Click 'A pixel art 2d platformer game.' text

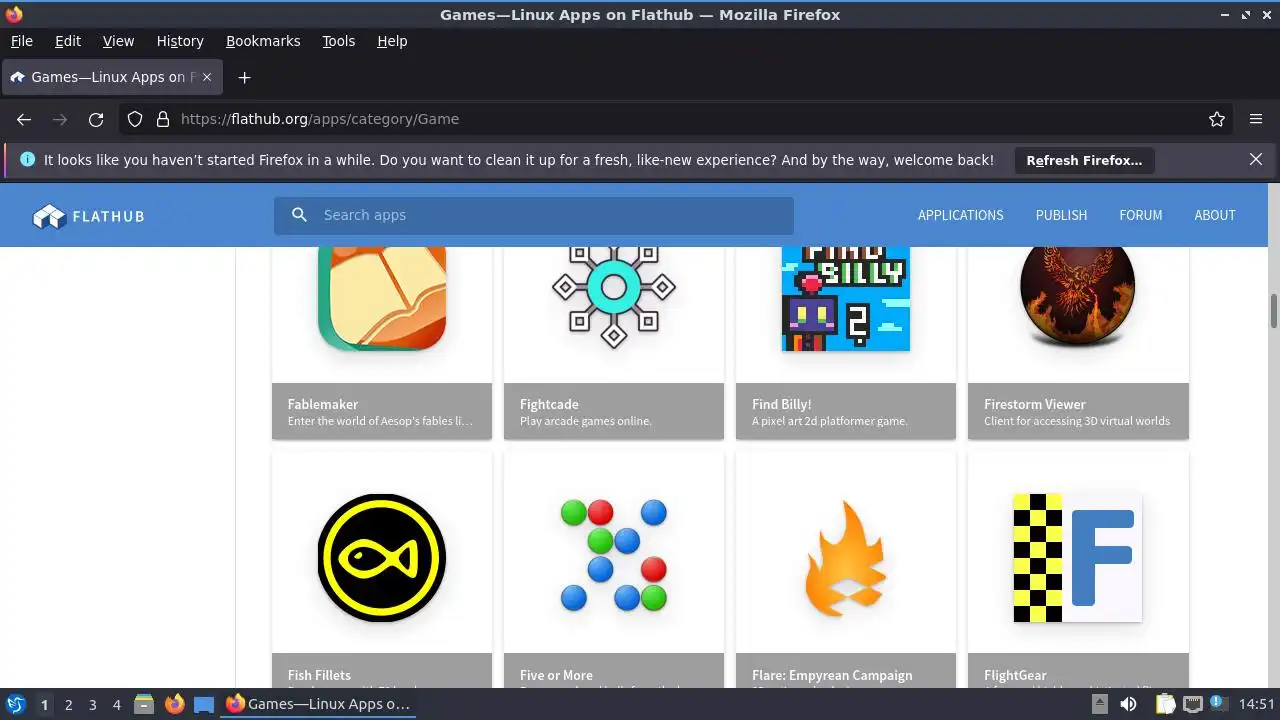[829, 421]
